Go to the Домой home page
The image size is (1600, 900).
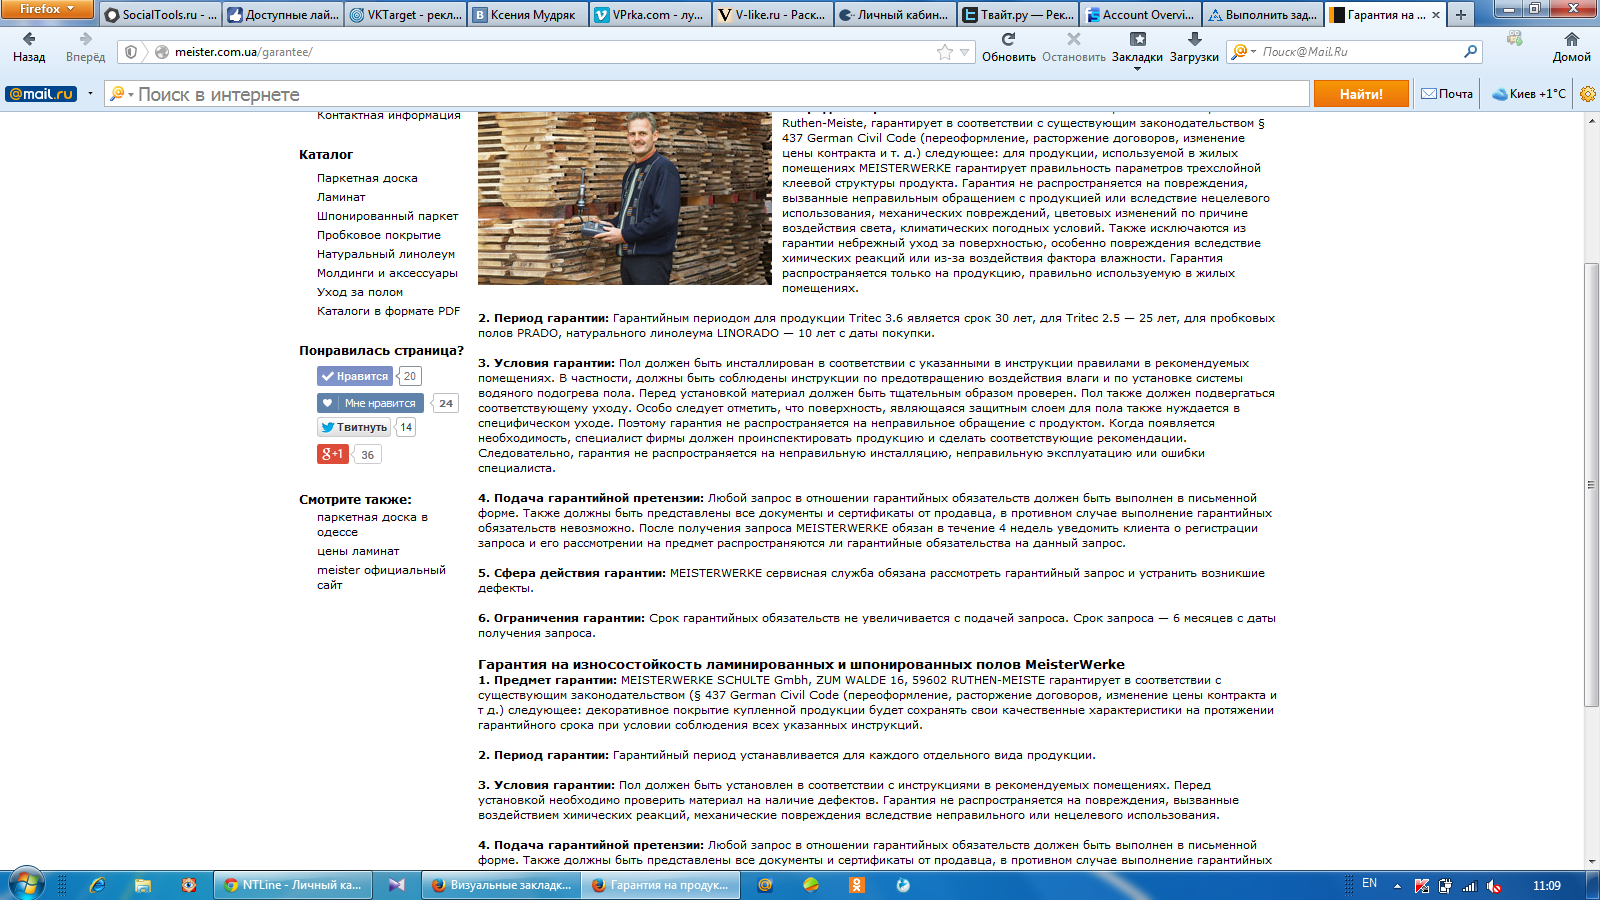[1571, 46]
